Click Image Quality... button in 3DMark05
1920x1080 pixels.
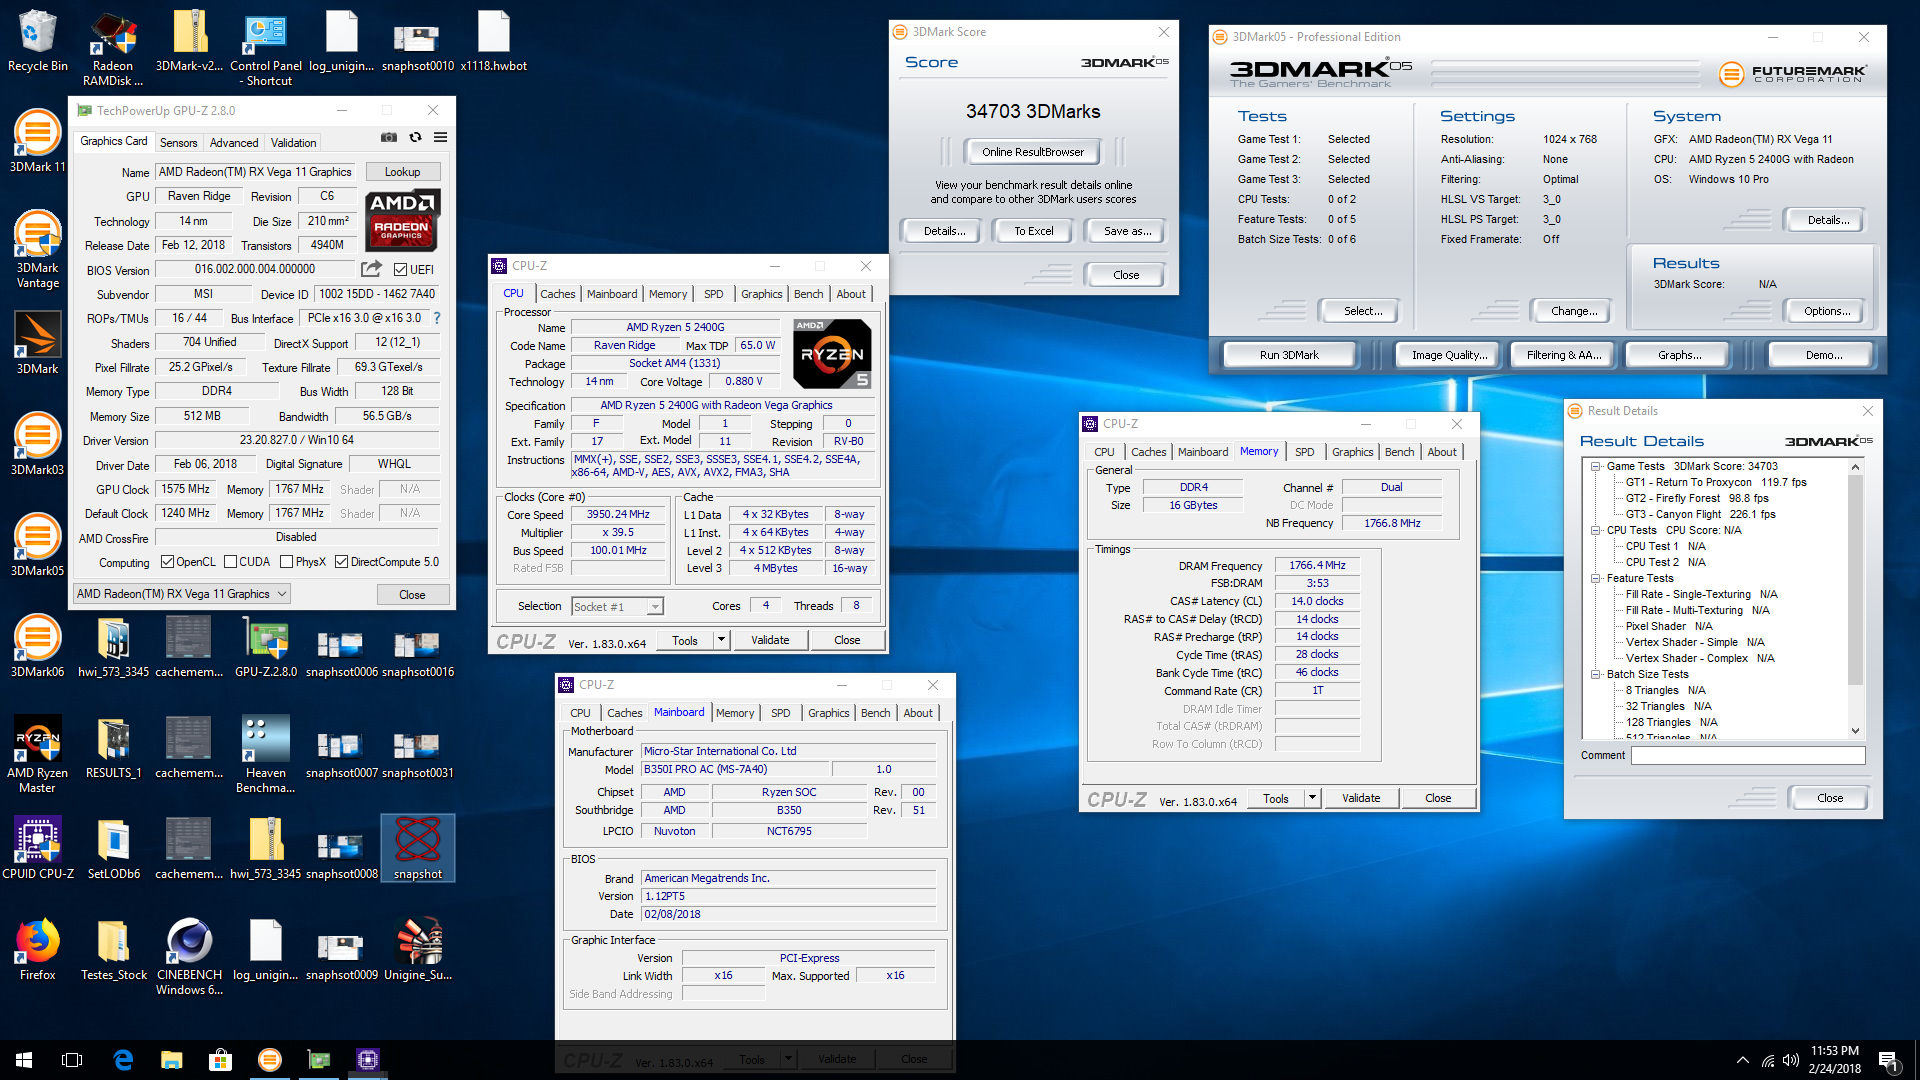[1449, 355]
